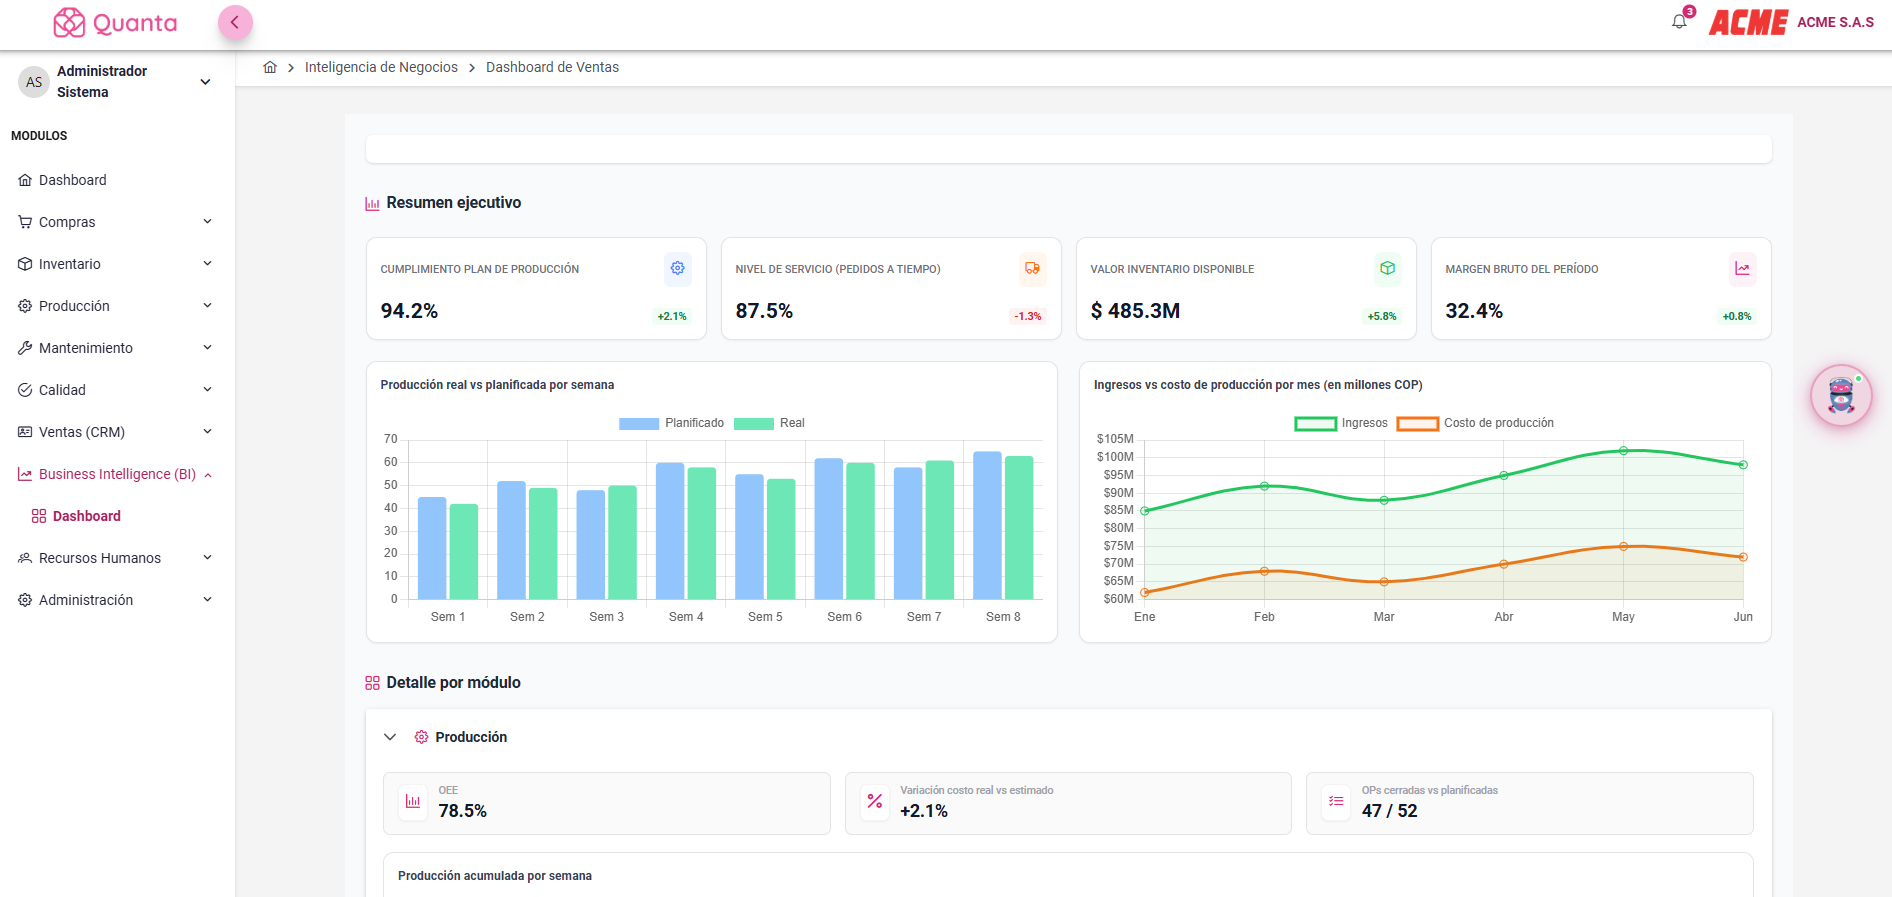This screenshot has width=1892, height=897.
Task: Expand the Administración chevron
Action: (208, 600)
